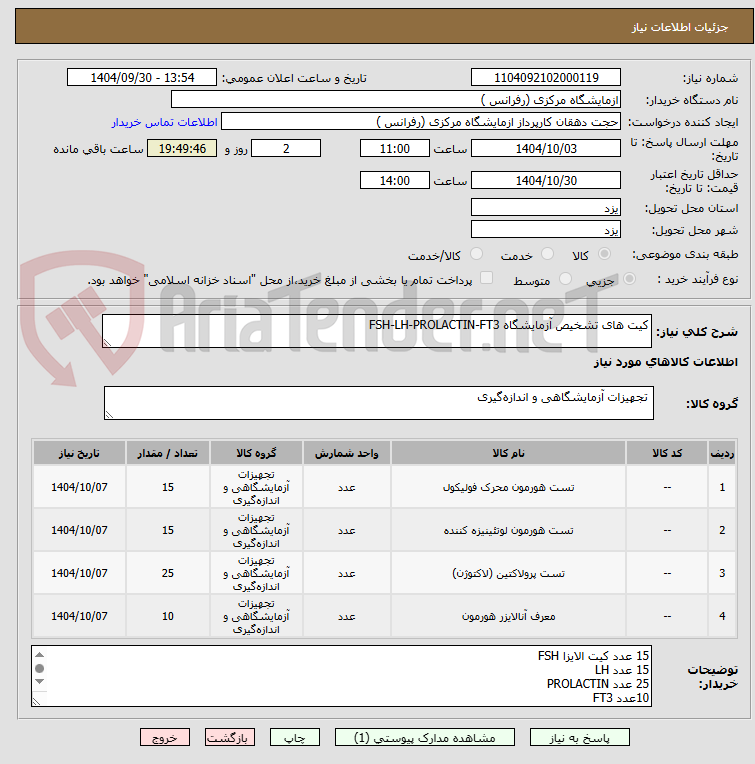Click the price validity date 1404/10/30
This screenshot has width=755, height=764.
tap(546, 180)
